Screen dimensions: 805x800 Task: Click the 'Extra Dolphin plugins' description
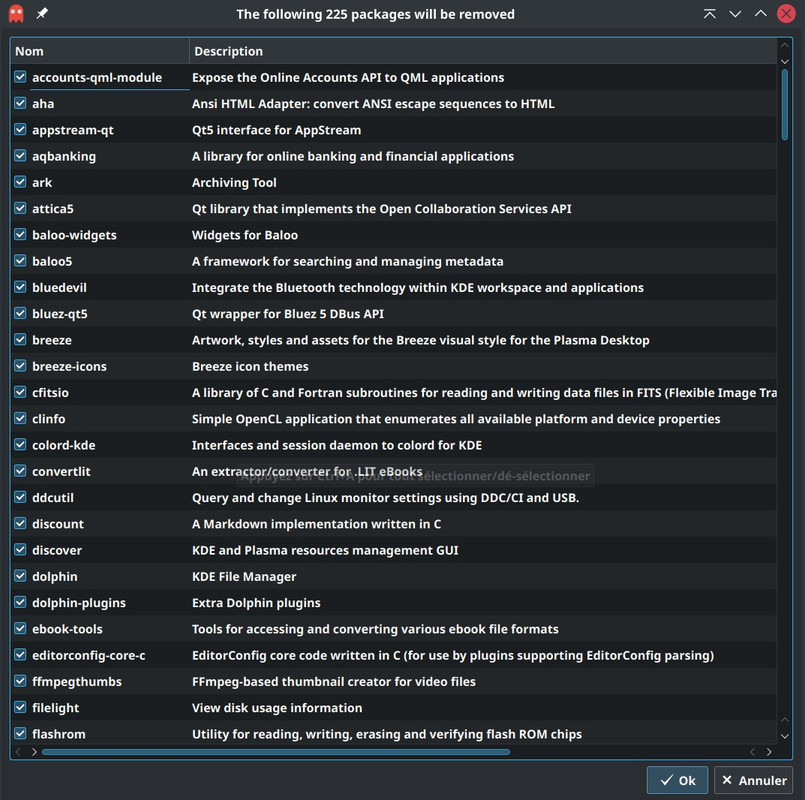click(x=256, y=603)
